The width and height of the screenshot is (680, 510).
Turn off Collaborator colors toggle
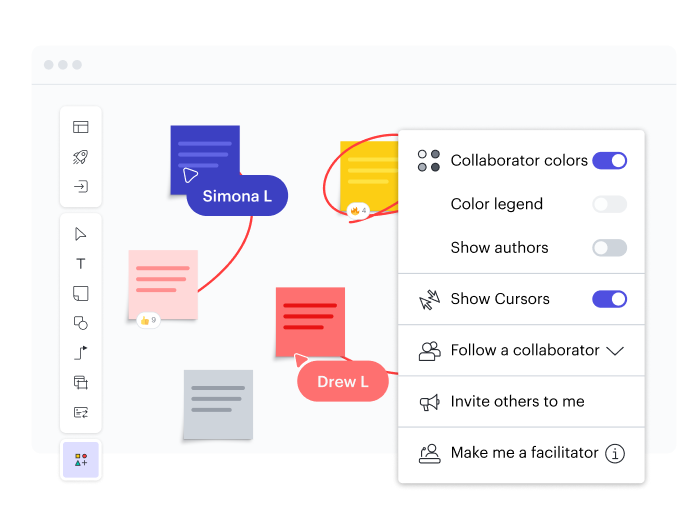pyautogui.click(x=609, y=160)
